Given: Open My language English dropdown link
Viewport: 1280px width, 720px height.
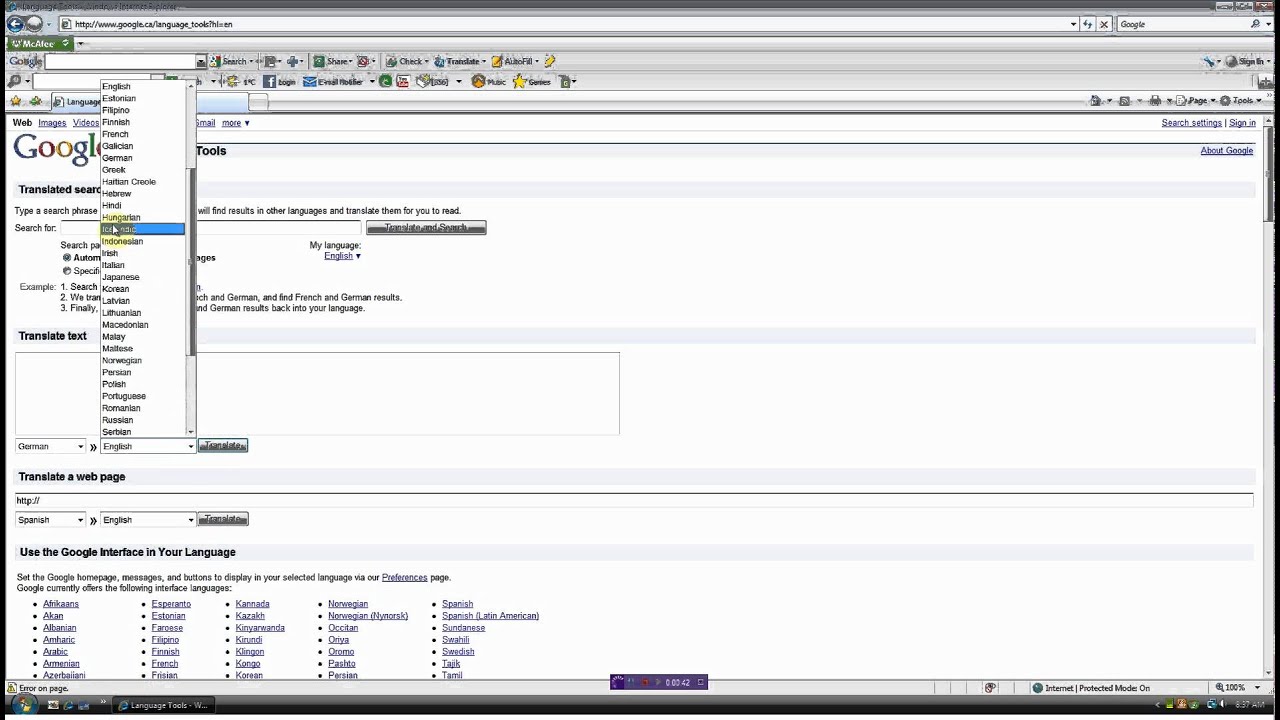Looking at the screenshot, I should tap(342, 256).
